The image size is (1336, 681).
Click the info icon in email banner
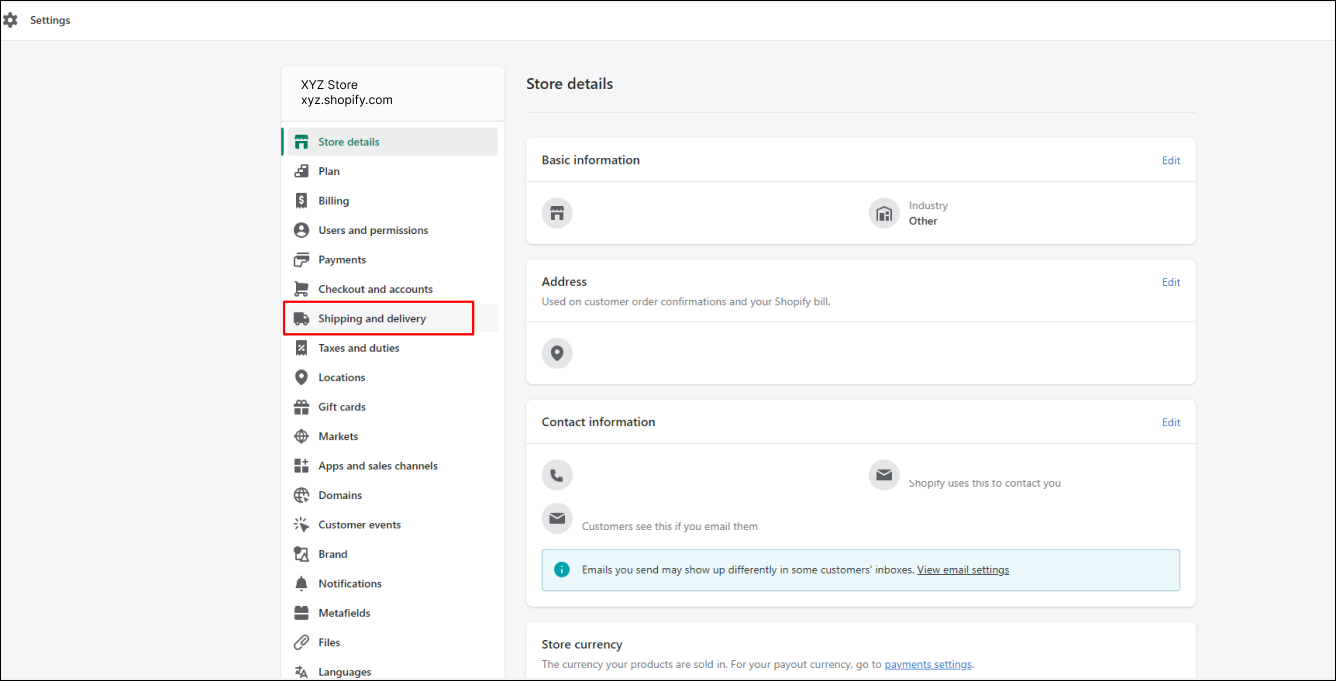pos(562,570)
